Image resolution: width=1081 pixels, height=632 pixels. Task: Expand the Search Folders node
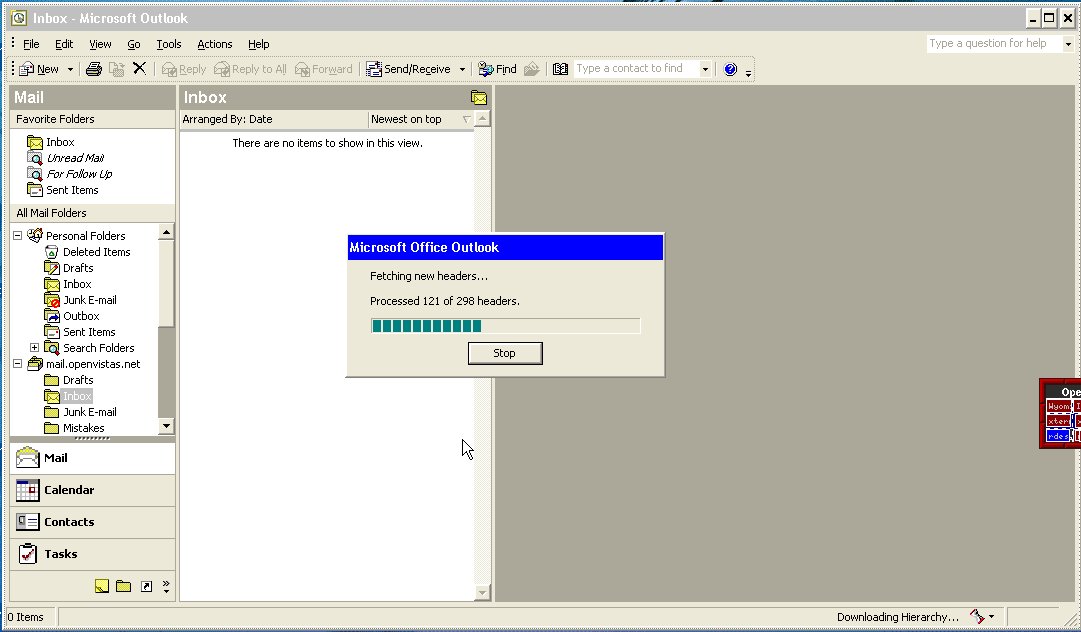pyautogui.click(x=34, y=347)
